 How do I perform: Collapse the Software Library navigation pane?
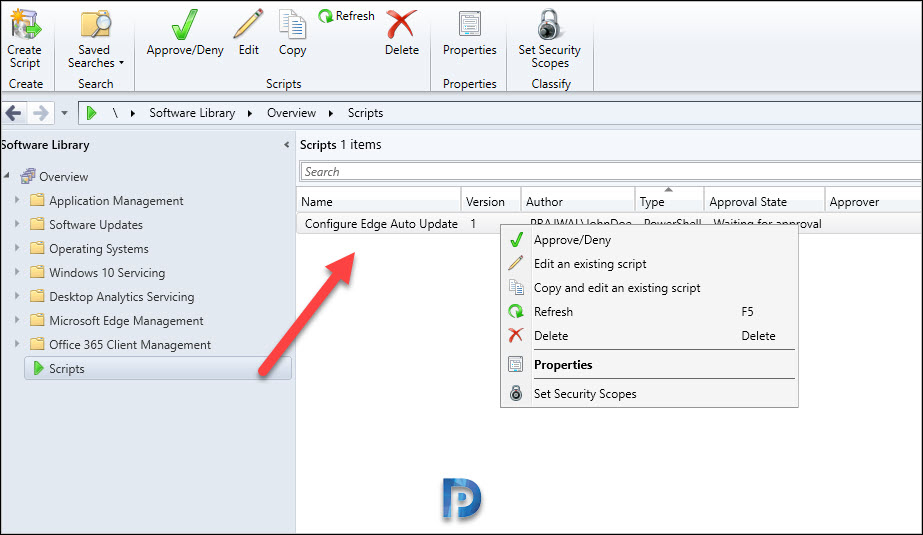click(x=287, y=145)
